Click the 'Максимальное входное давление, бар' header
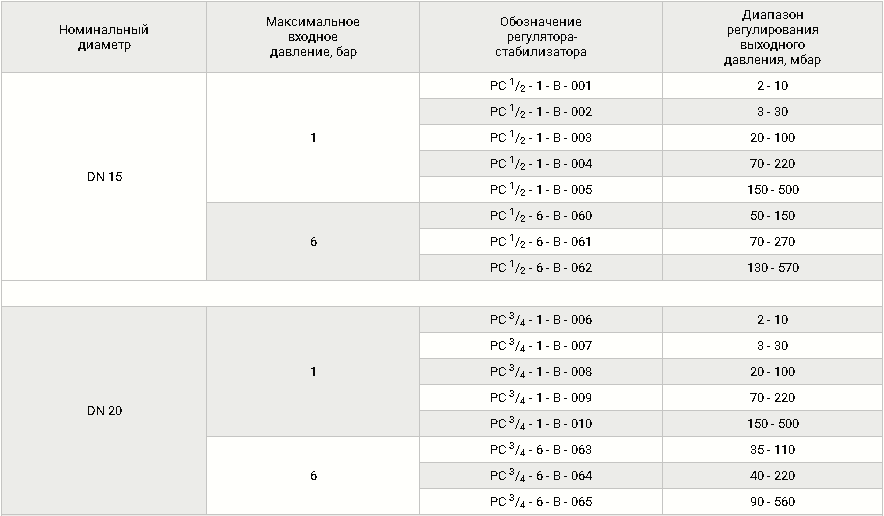 pos(313,37)
